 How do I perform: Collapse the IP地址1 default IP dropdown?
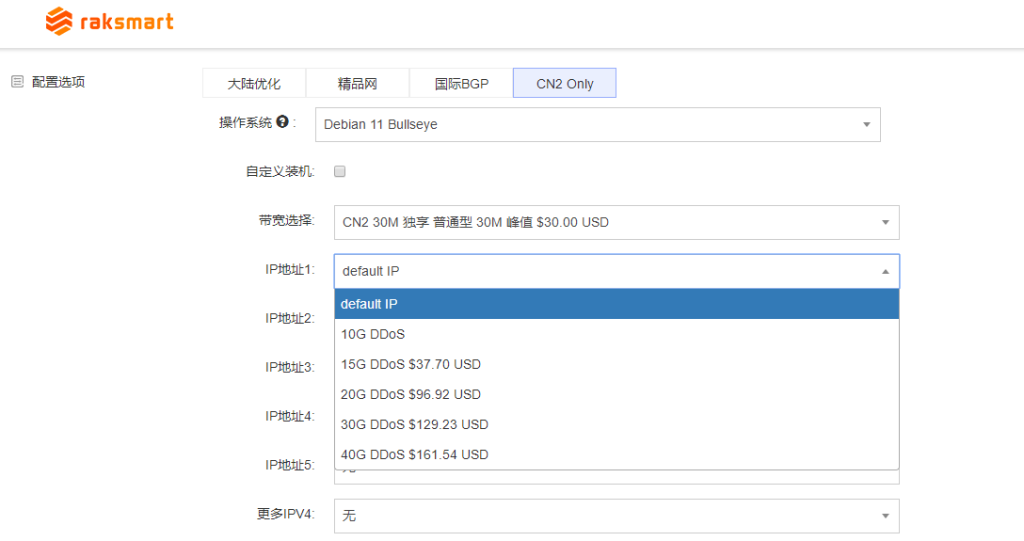point(616,271)
